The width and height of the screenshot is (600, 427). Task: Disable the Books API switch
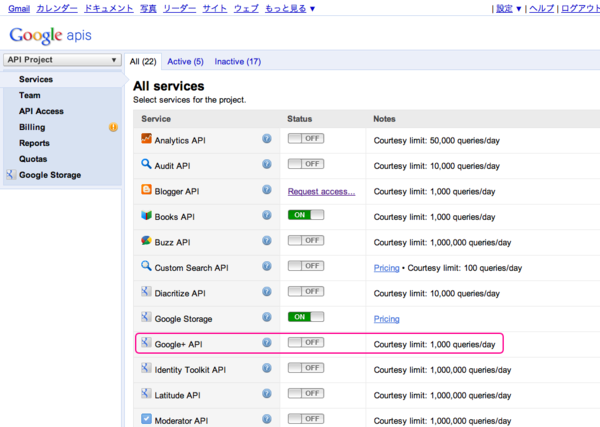coord(306,215)
